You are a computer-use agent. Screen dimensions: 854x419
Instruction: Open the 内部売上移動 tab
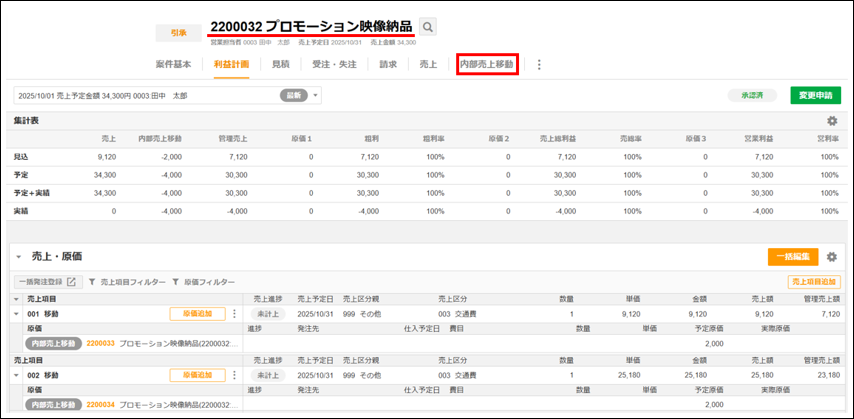[x=487, y=64]
